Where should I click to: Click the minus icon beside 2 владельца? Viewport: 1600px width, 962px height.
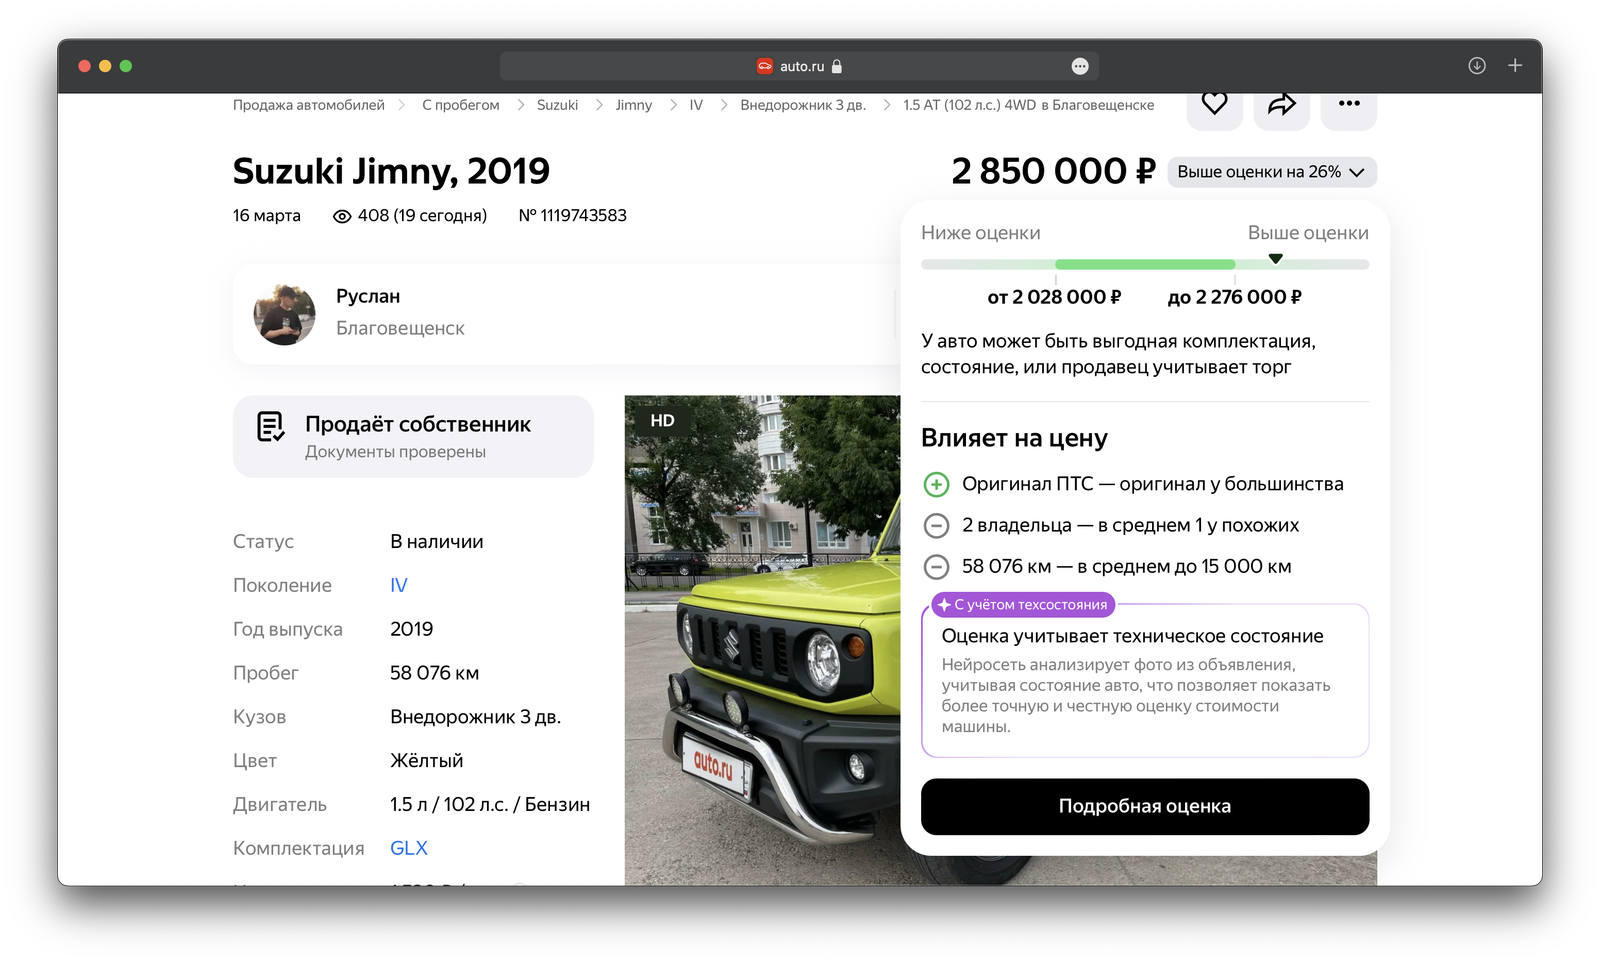tap(936, 526)
